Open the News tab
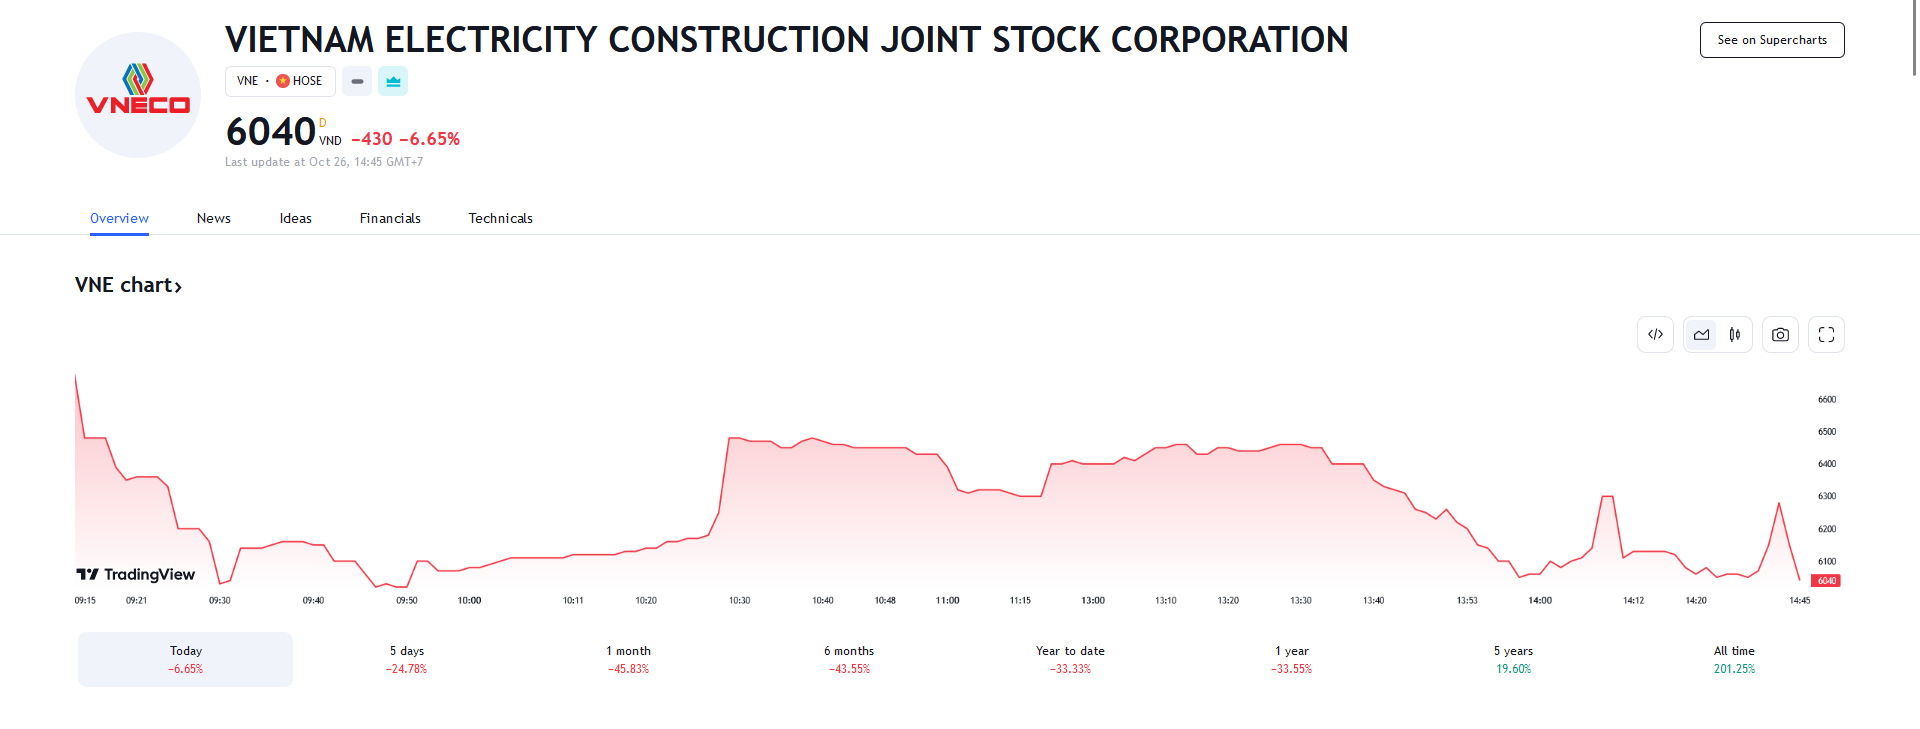Viewport: 1920px width, 729px height. point(214,218)
